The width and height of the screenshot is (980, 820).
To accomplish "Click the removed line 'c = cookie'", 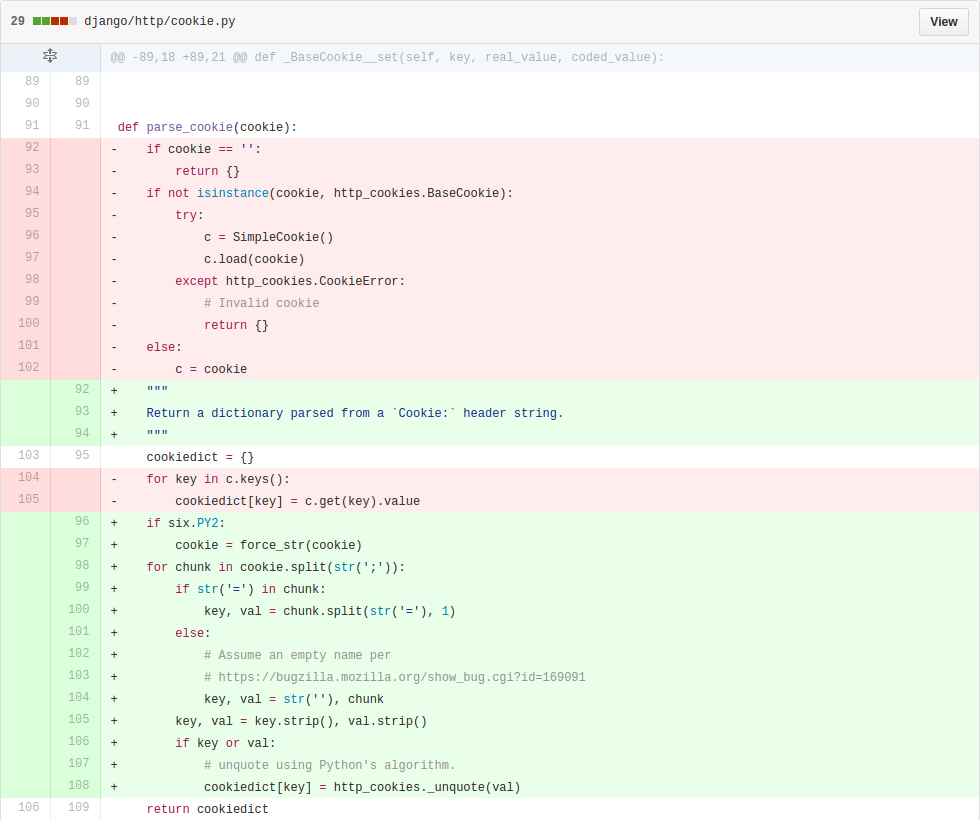I will tap(211, 369).
